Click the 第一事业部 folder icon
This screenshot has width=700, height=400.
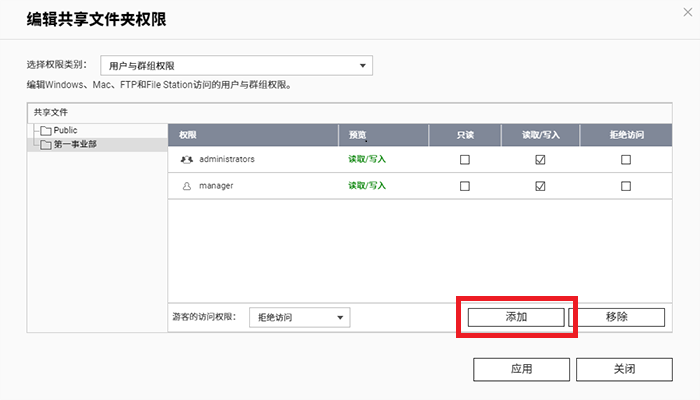click(x=46, y=145)
